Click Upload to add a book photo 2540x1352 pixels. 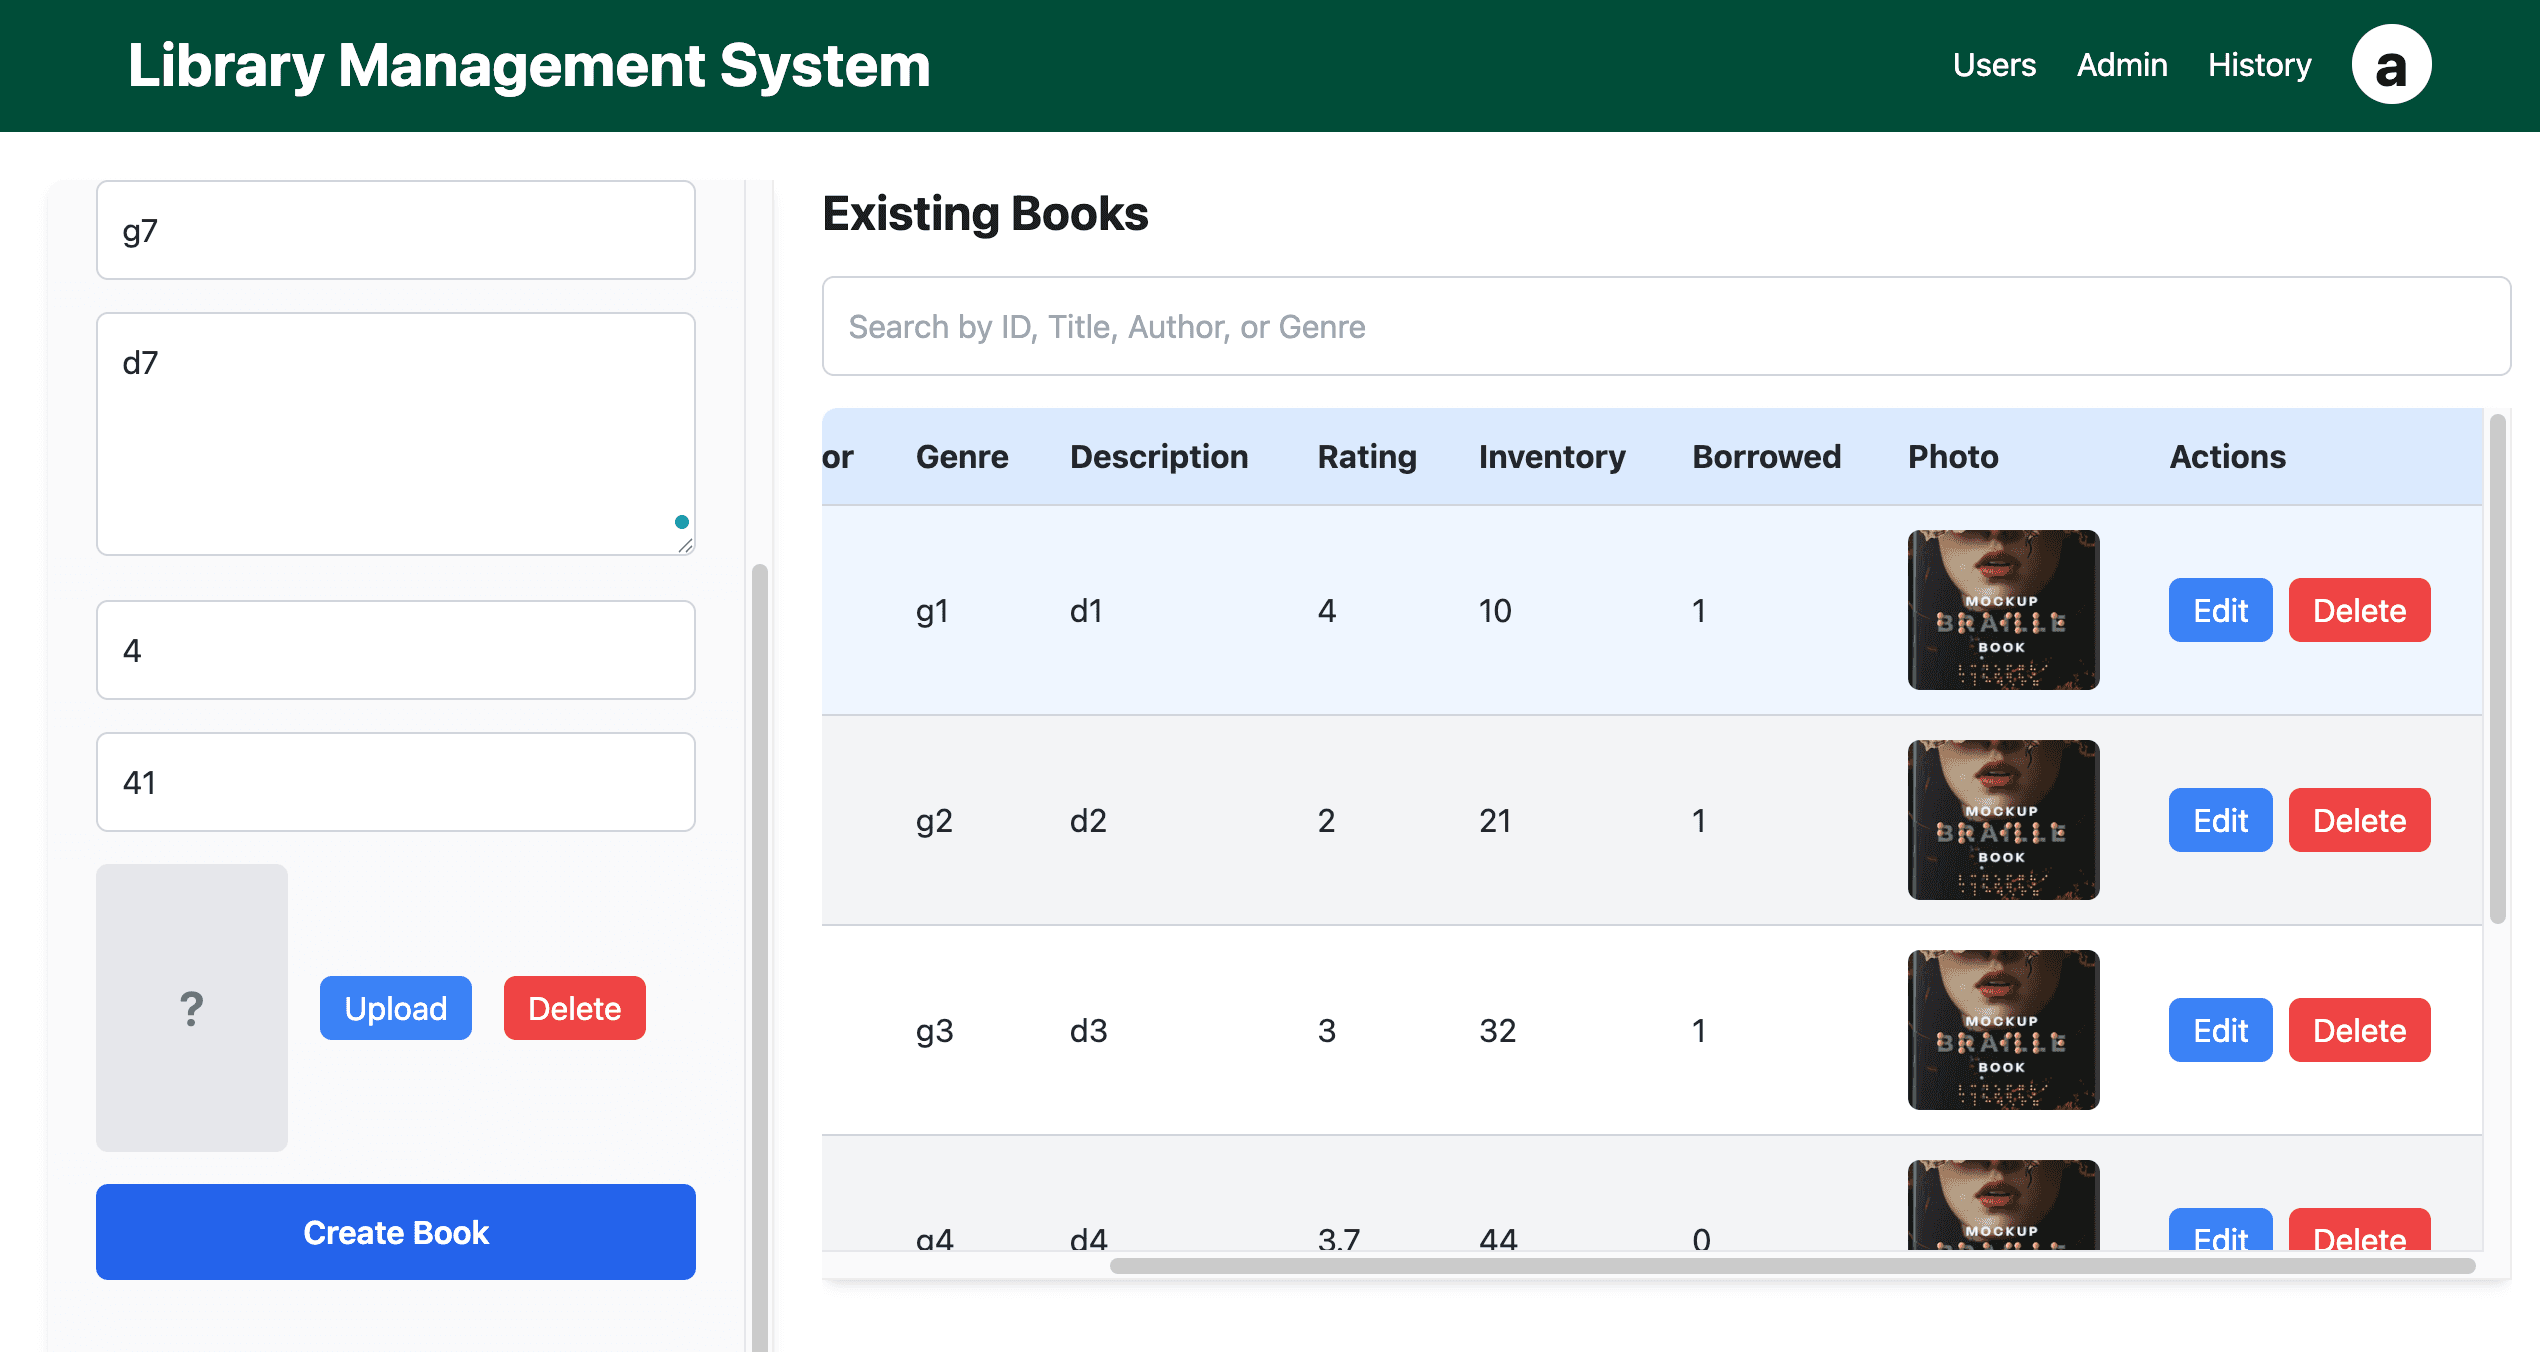click(395, 1008)
